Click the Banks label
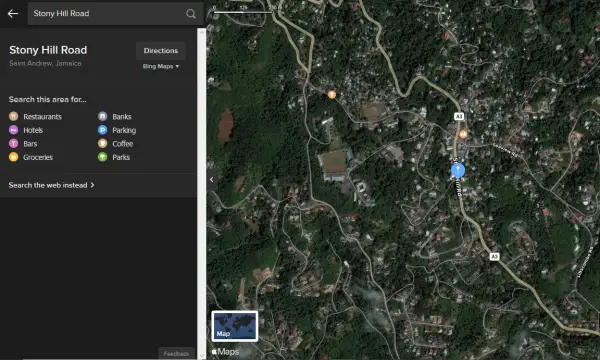Image resolution: width=600 pixels, height=360 pixels. tap(122, 117)
